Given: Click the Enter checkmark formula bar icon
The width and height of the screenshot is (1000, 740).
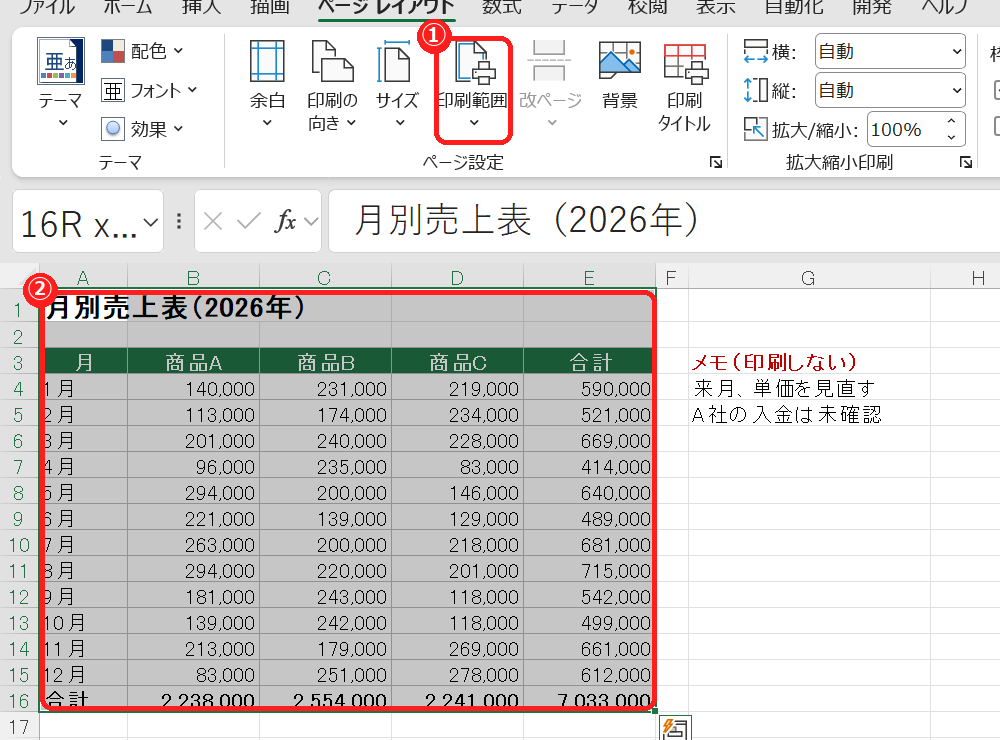Looking at the screenshot, I should (x=248, y=221).
